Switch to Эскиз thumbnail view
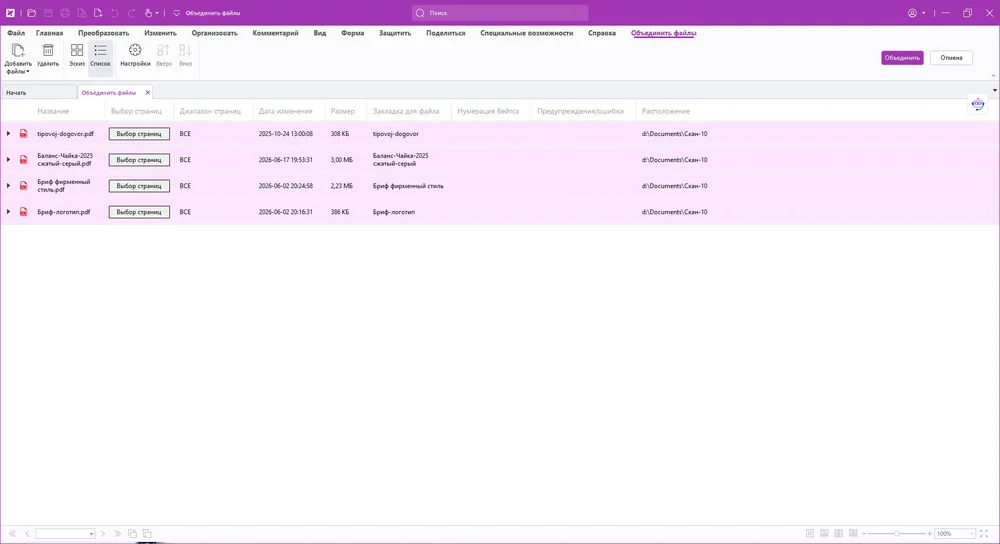 click(x=77, y=55)
